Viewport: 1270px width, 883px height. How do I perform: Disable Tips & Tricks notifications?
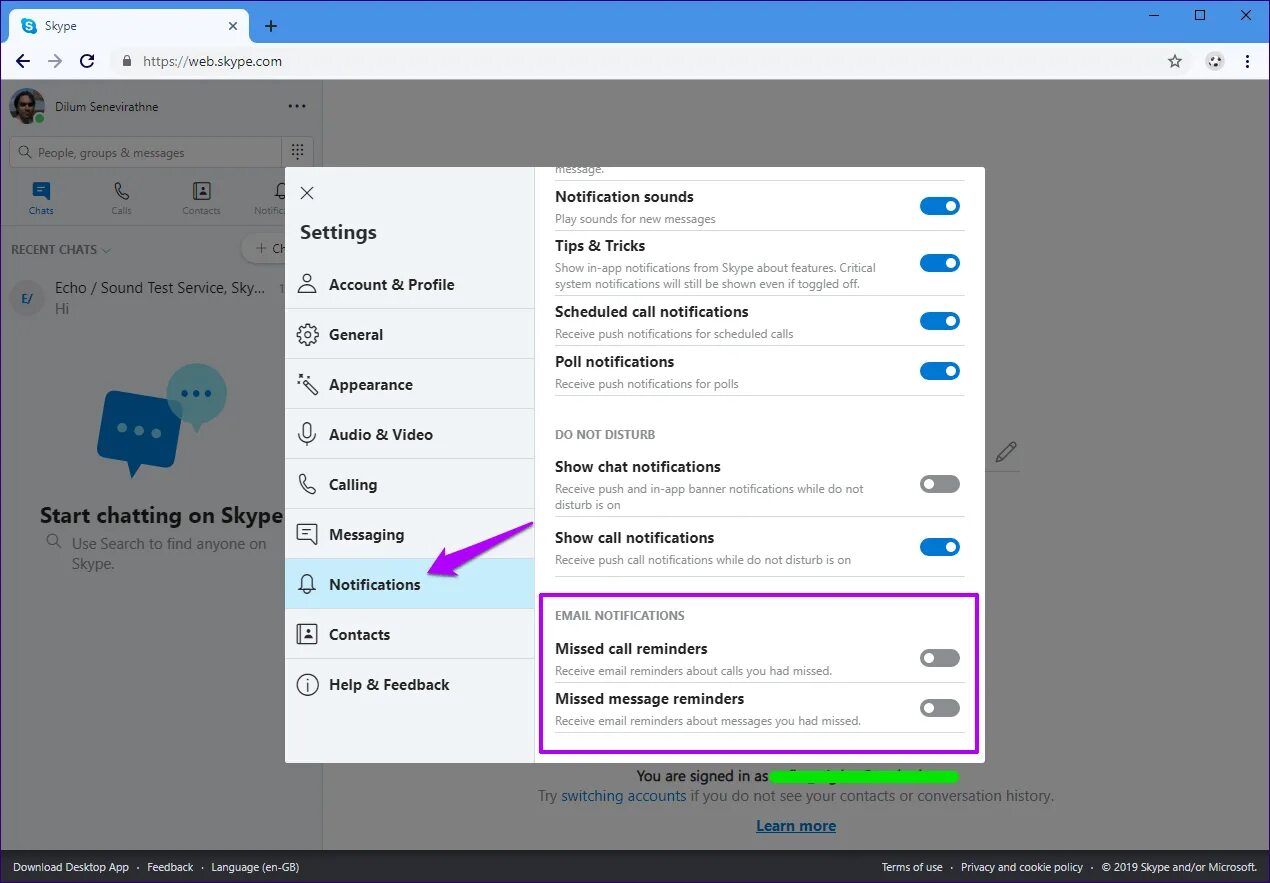click(939, 263)
